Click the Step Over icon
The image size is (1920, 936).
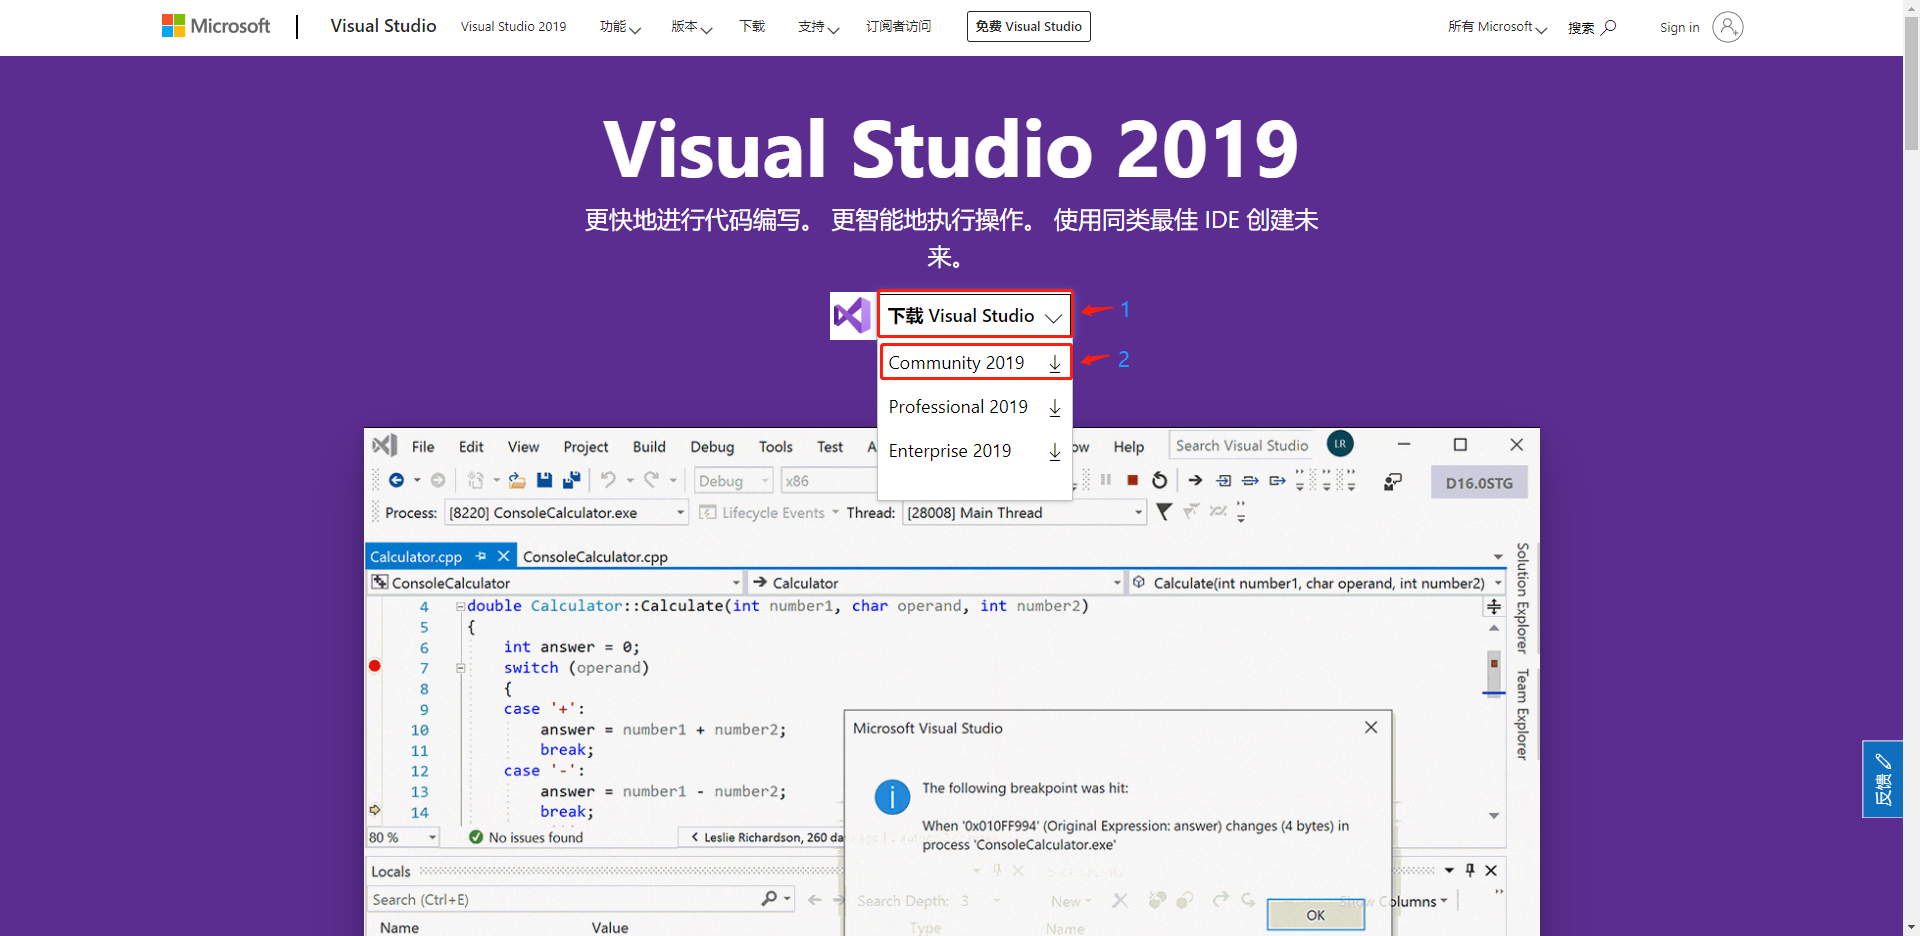pos(1250,480)
